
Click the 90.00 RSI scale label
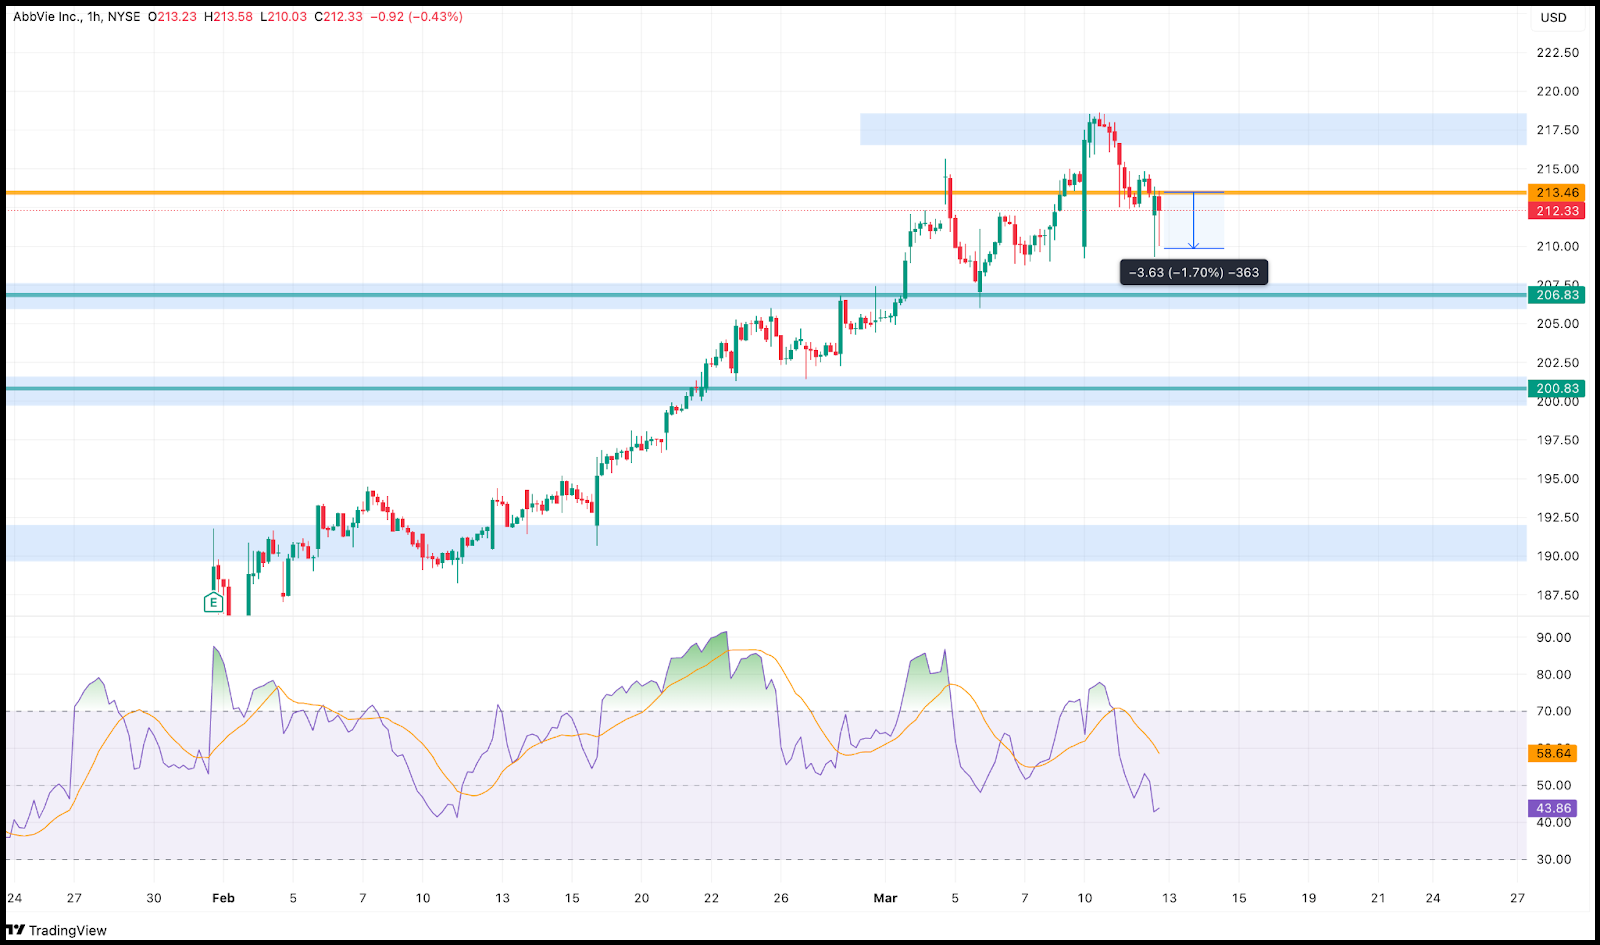[x=1553, y=638]
